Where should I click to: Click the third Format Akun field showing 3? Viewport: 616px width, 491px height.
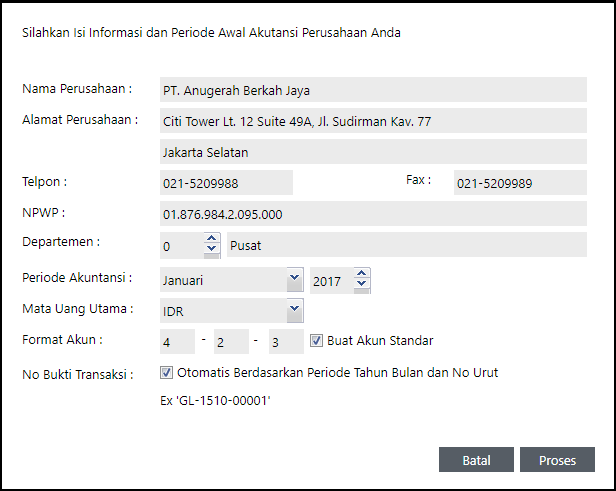coord(286,342)
